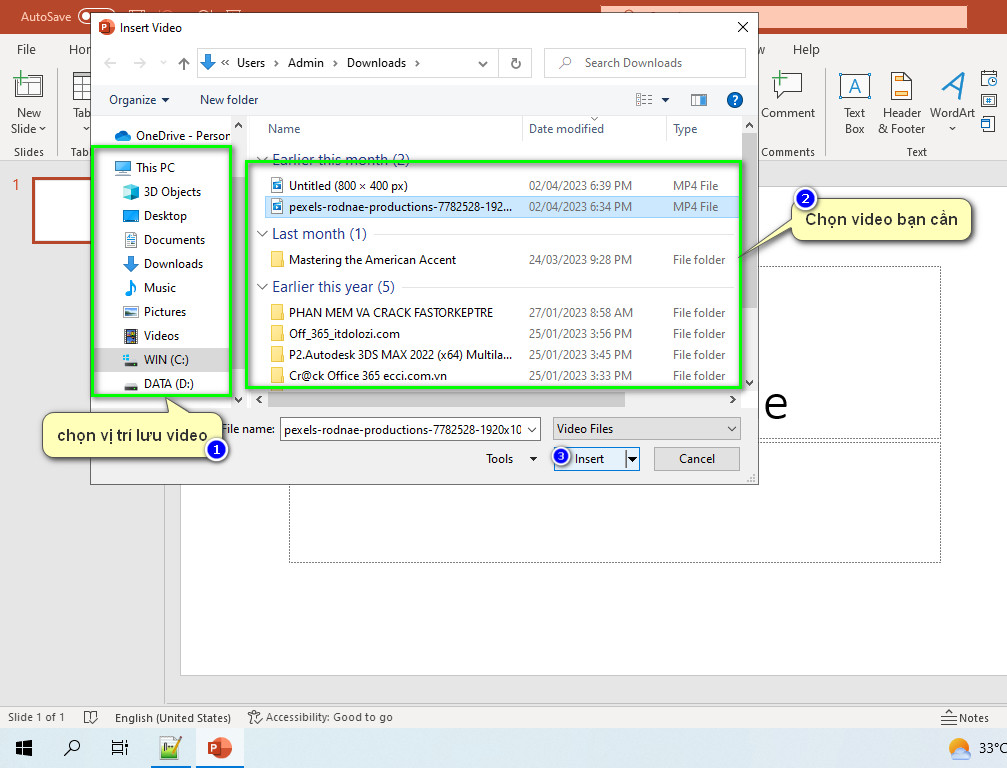Image resolution: width=1007 pixels, height=768 pixels.
Task: Click the change view icon
Action: pyautogui.click(x=644, y=100)
